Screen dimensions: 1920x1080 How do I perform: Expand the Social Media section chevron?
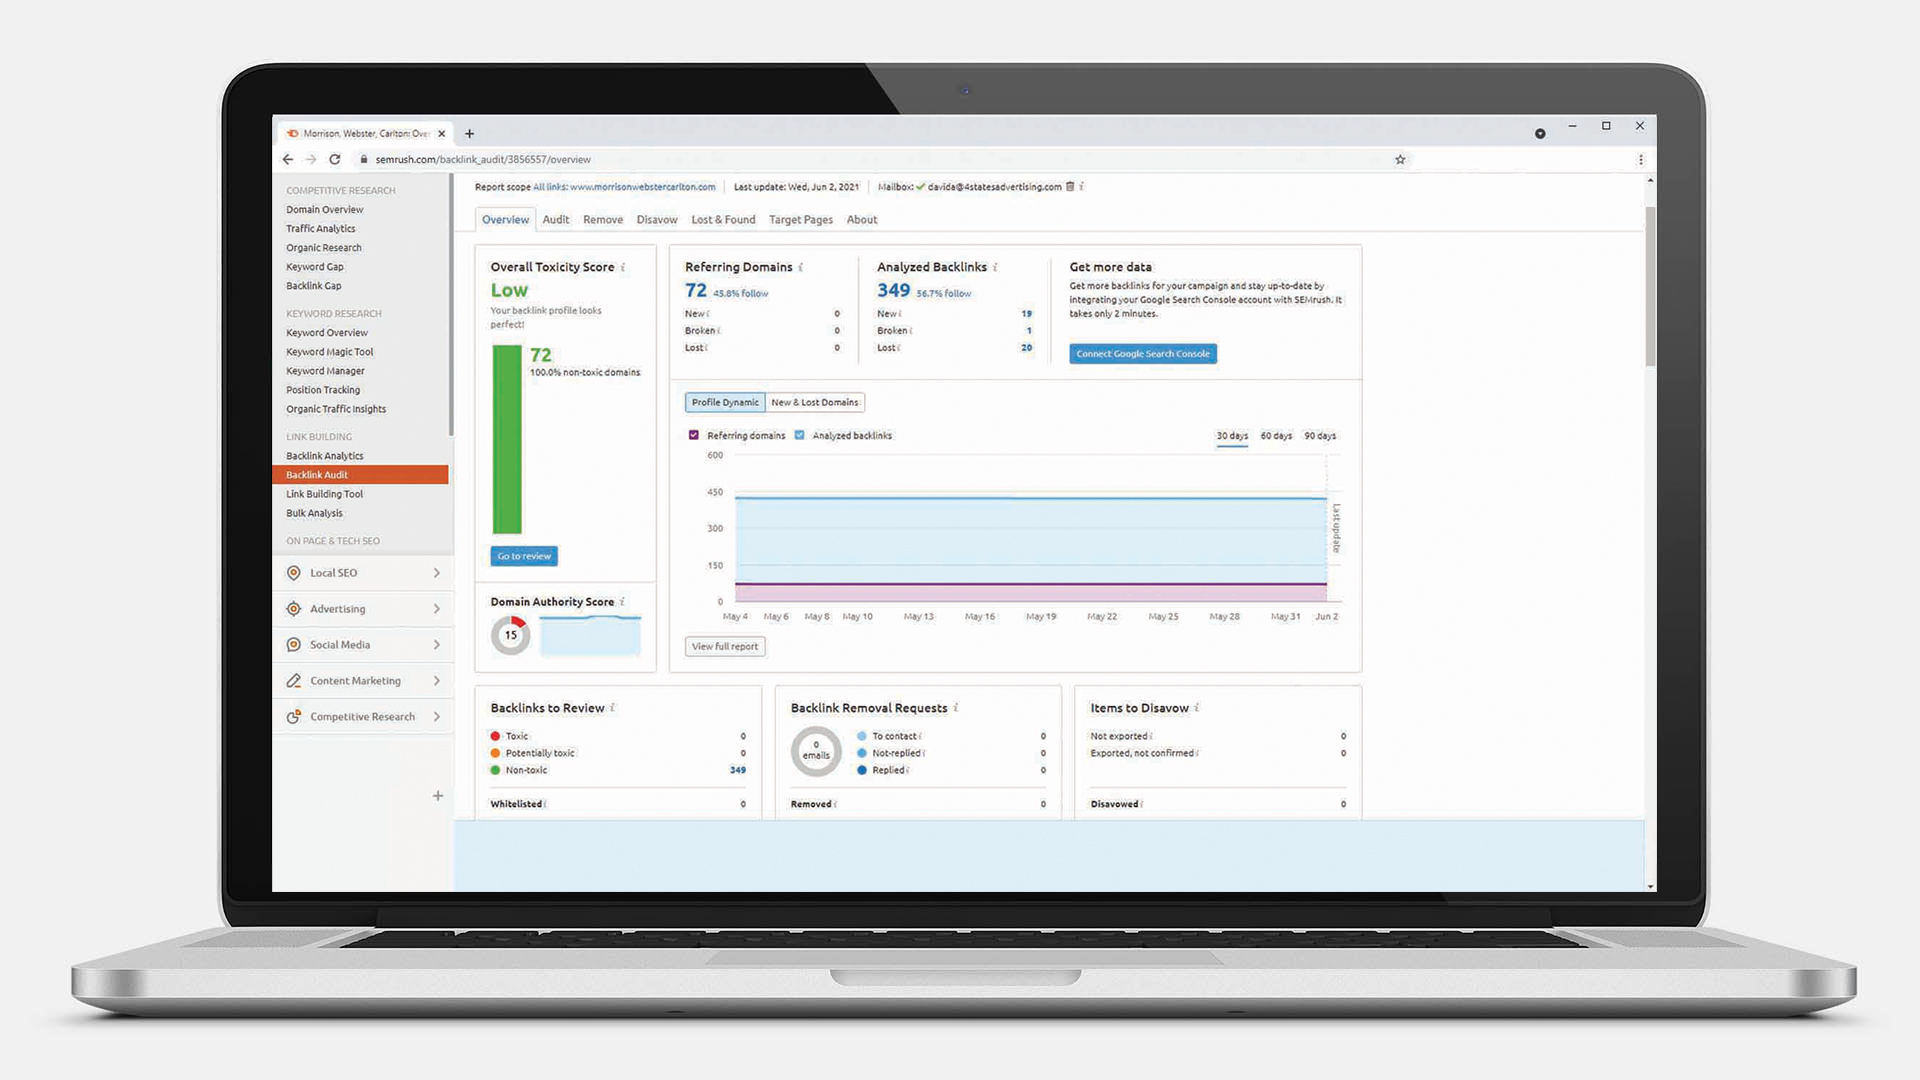(x=436, y=644)
